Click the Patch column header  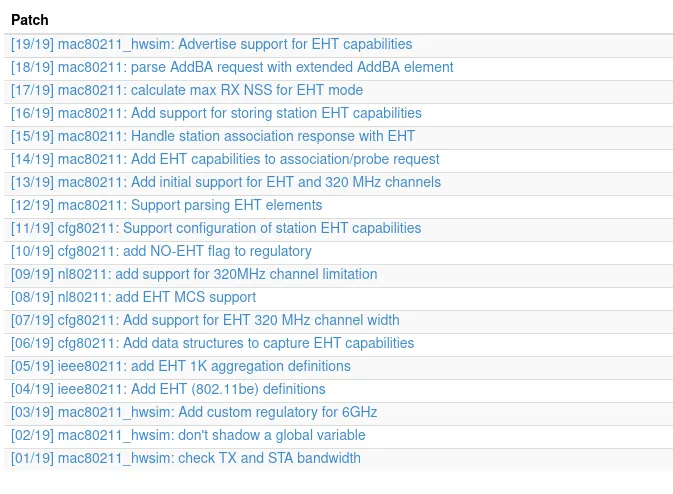30,20
